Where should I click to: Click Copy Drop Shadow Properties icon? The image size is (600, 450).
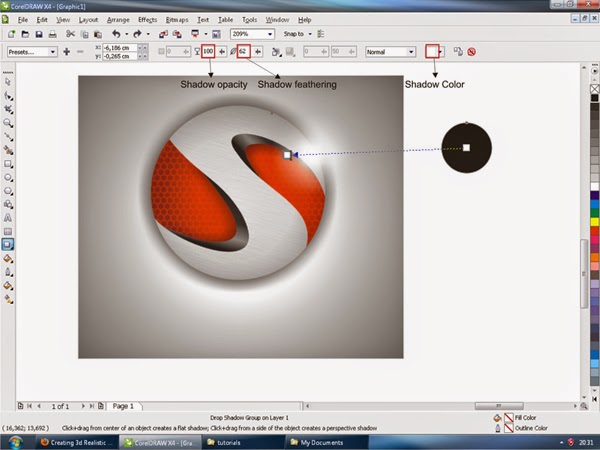pos(458,52)
